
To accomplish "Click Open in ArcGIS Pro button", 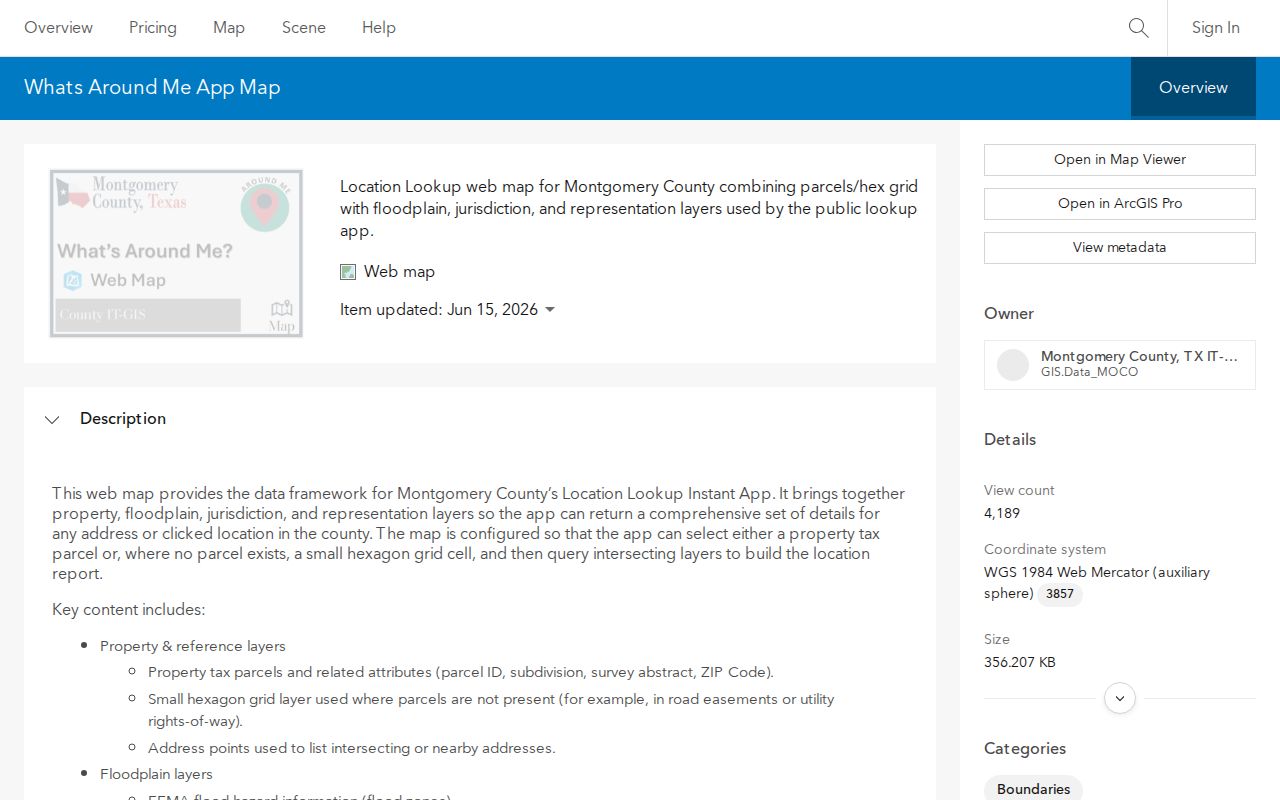I will pyautogui.click(x=1120, y=204).
